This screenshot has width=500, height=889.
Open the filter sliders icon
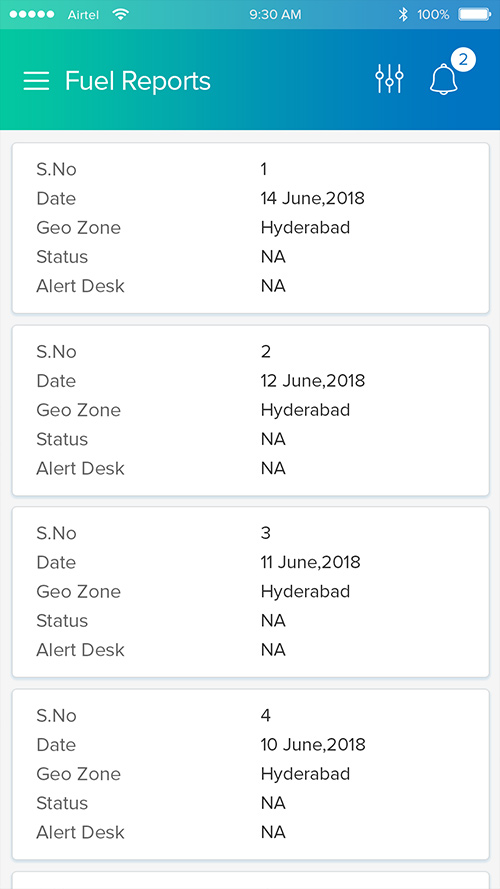(389, 79)
